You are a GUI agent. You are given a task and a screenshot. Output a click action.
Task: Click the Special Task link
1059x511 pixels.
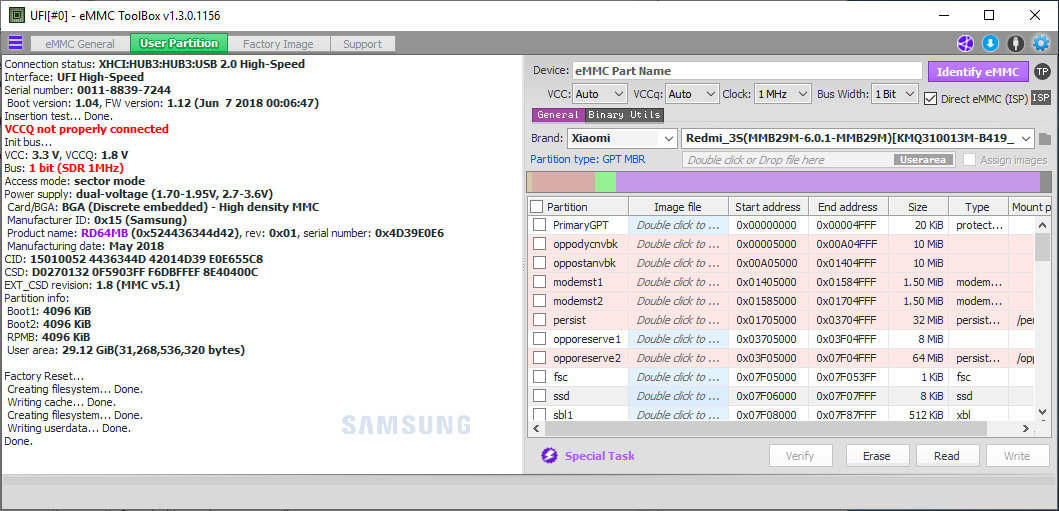coord(600,456)
